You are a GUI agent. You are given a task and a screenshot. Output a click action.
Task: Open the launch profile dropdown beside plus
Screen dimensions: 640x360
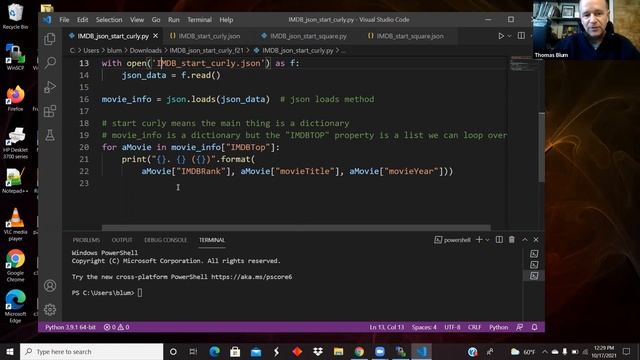(x=487, y=240)
